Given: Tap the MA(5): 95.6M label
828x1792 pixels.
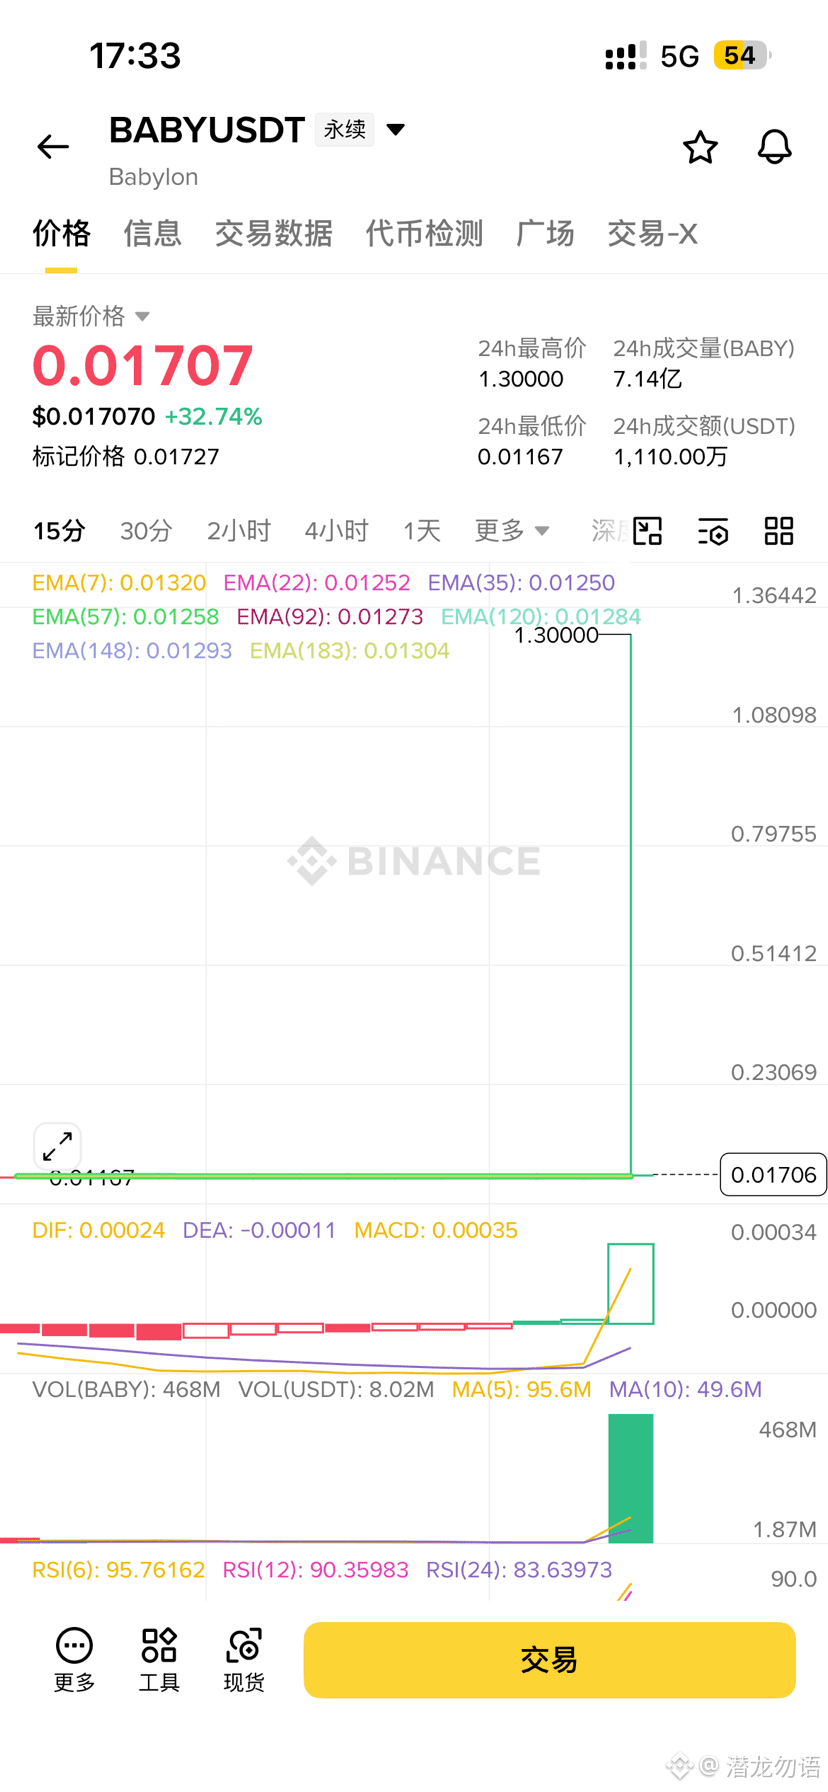Looking at the screenshot, I should pyautogui.click(x=521, y=1389).
